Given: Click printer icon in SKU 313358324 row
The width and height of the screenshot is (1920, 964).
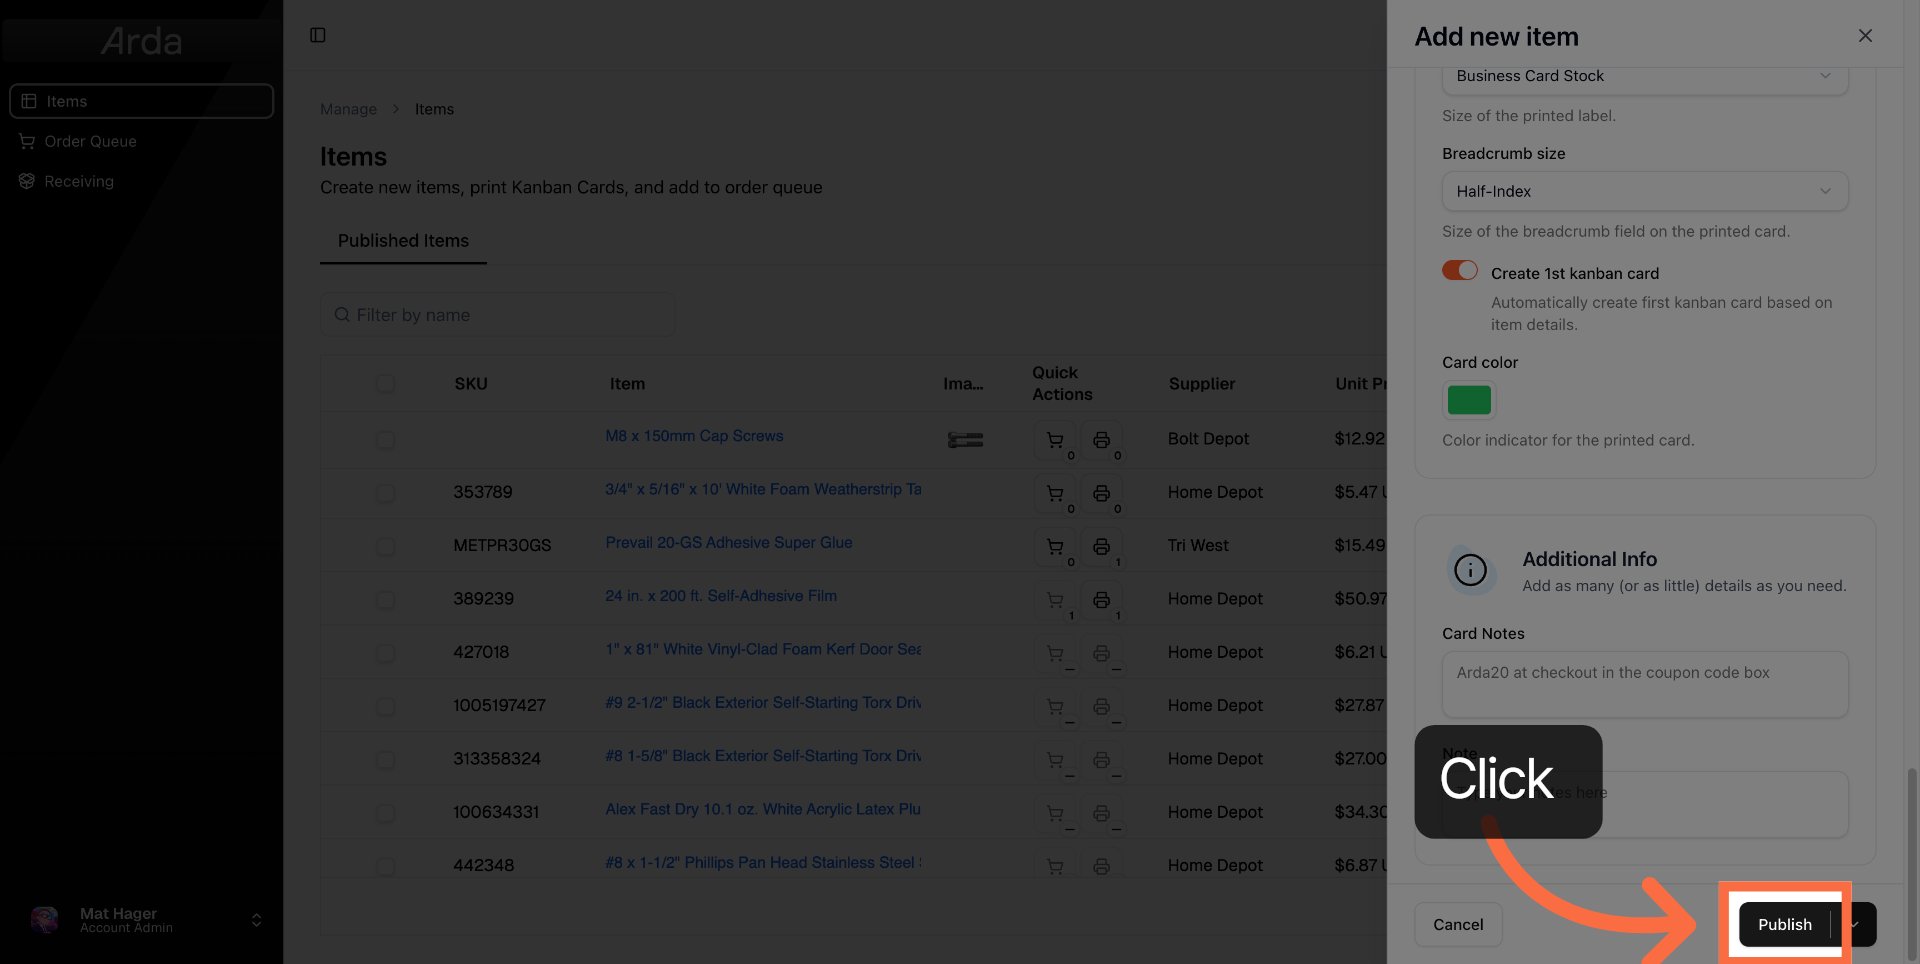Looking at the screenshot, I should 1101,760.
